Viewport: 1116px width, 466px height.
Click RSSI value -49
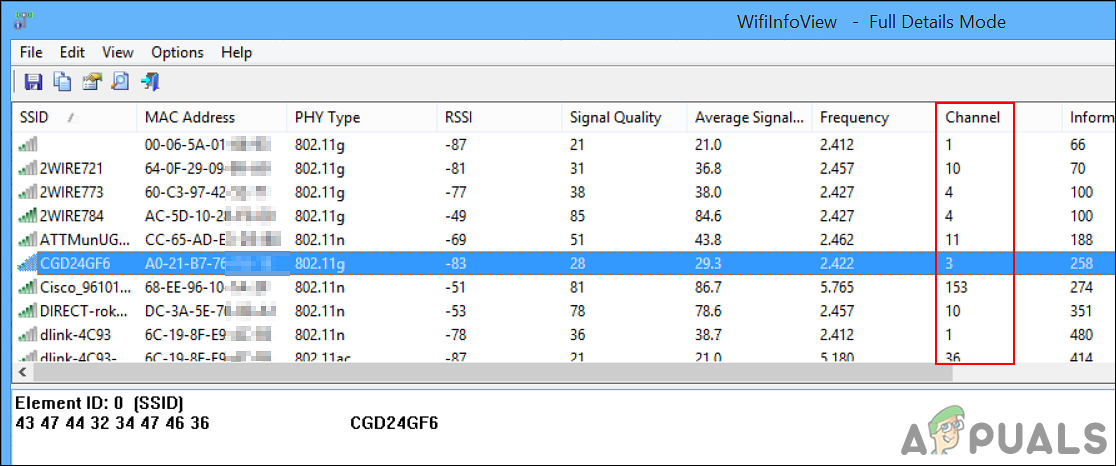[x=456, y=216]
